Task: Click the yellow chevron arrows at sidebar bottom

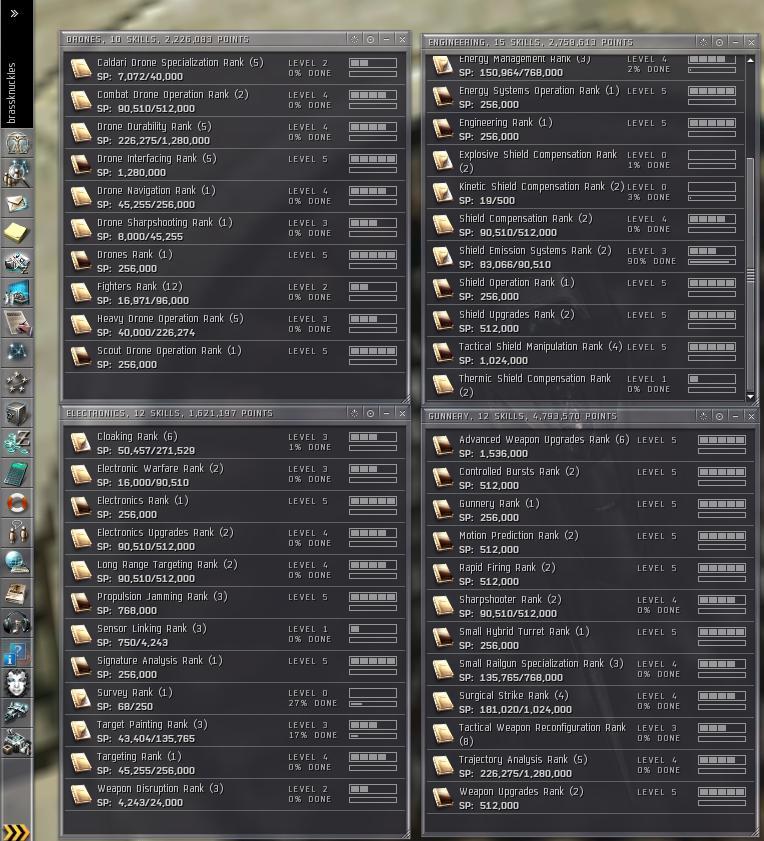Action: click(17, 832)
